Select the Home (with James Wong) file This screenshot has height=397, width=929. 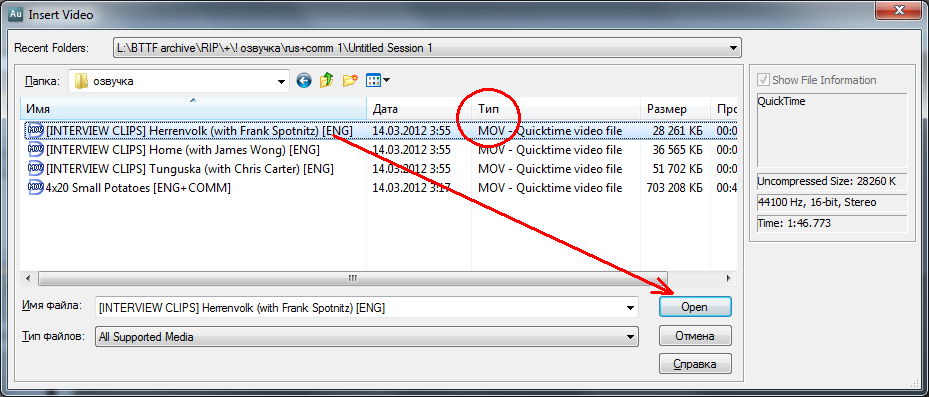point(182,149)
